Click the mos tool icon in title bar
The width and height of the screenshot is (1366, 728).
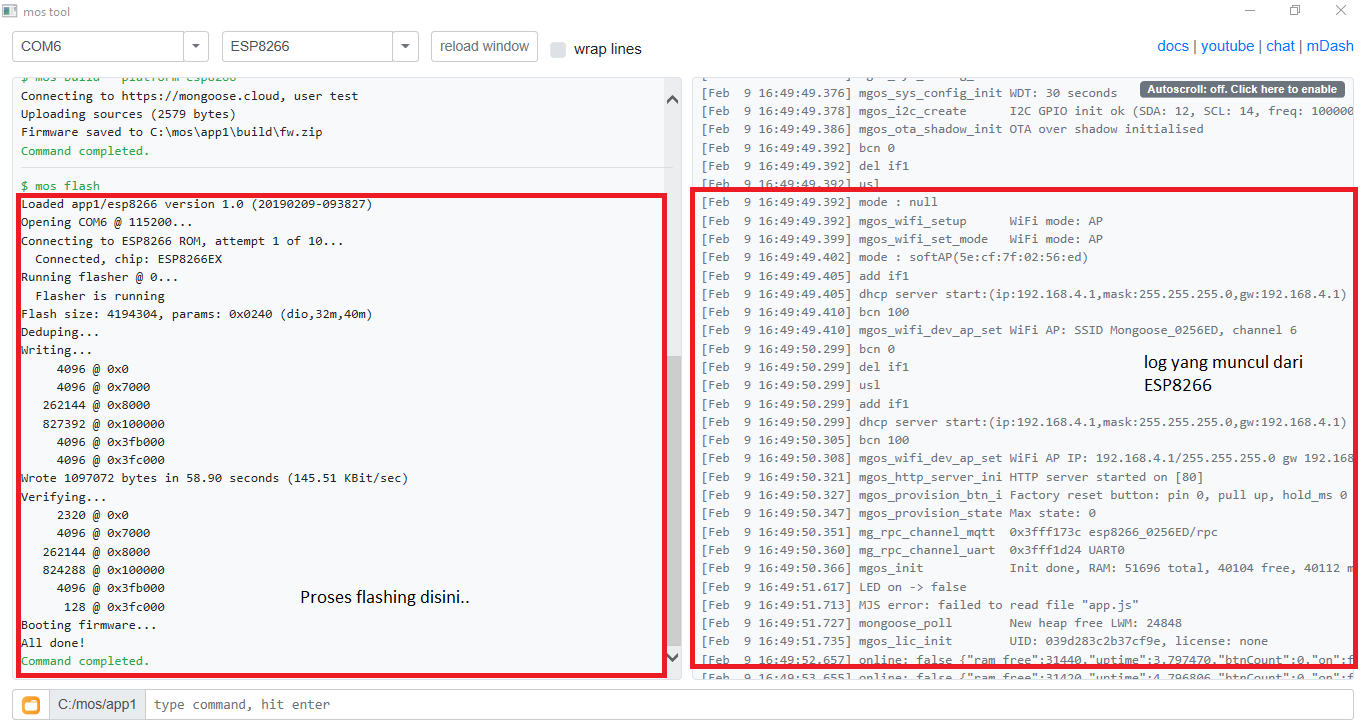pos(10,11)
